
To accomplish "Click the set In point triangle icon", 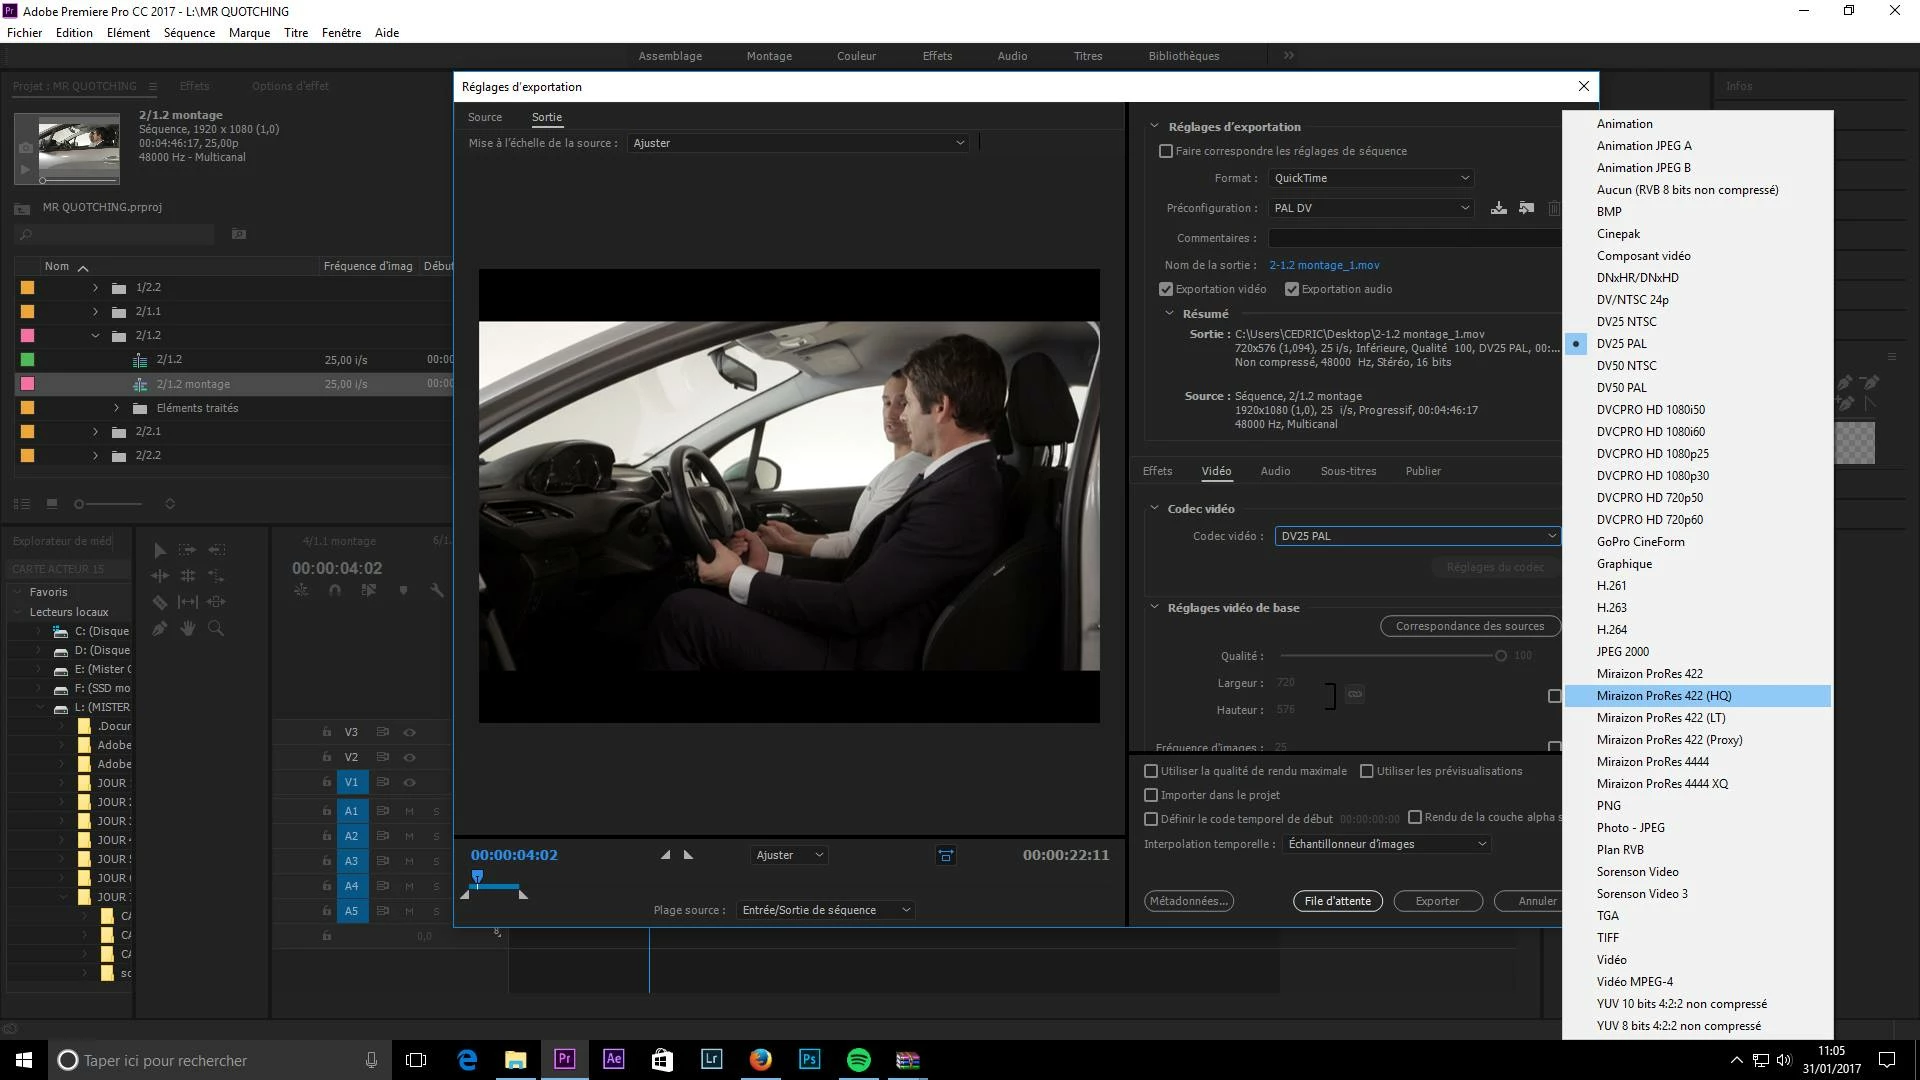I will pyautogui.click(x=665, y=855).
